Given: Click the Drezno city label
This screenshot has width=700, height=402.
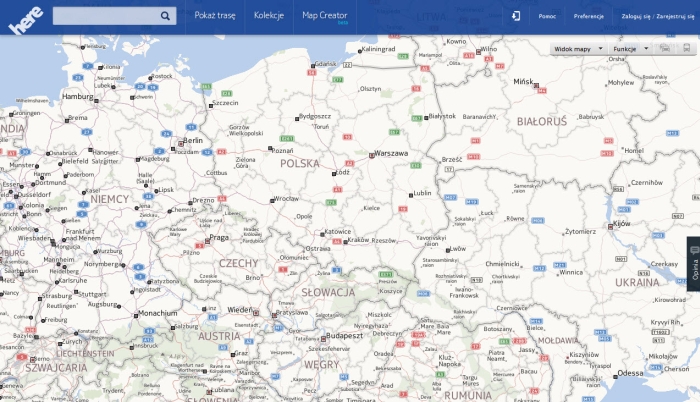Looking at the screenshot, I should tap(204, 200).
